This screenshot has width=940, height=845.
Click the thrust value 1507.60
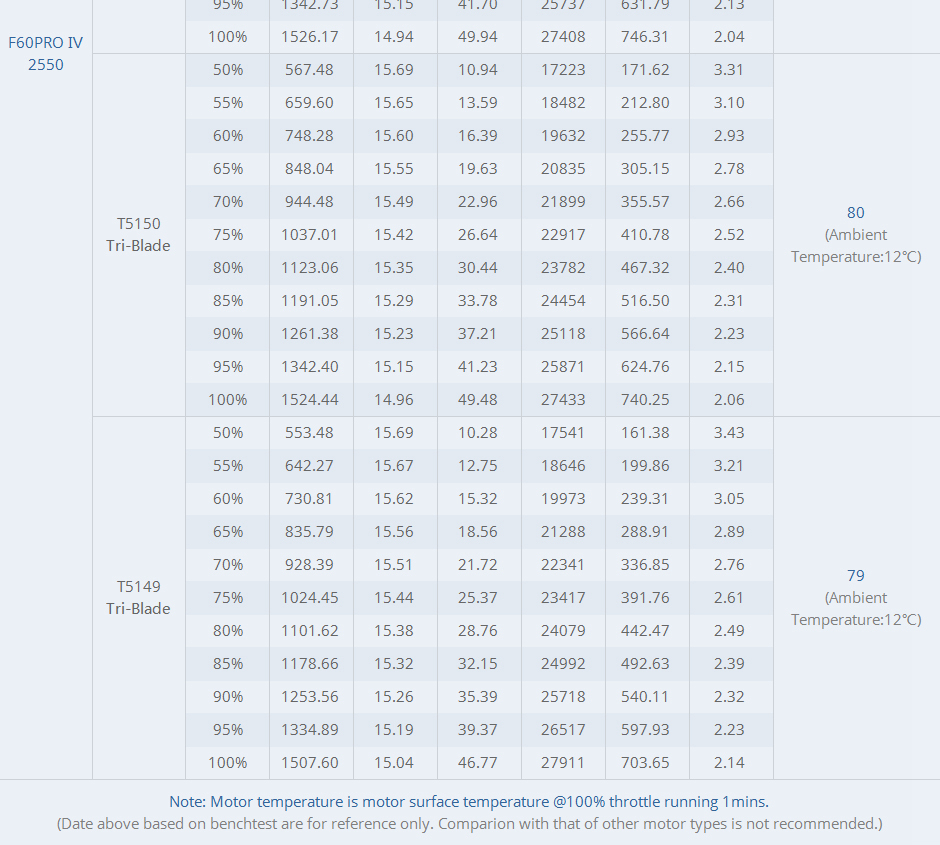tap(310, 763)
